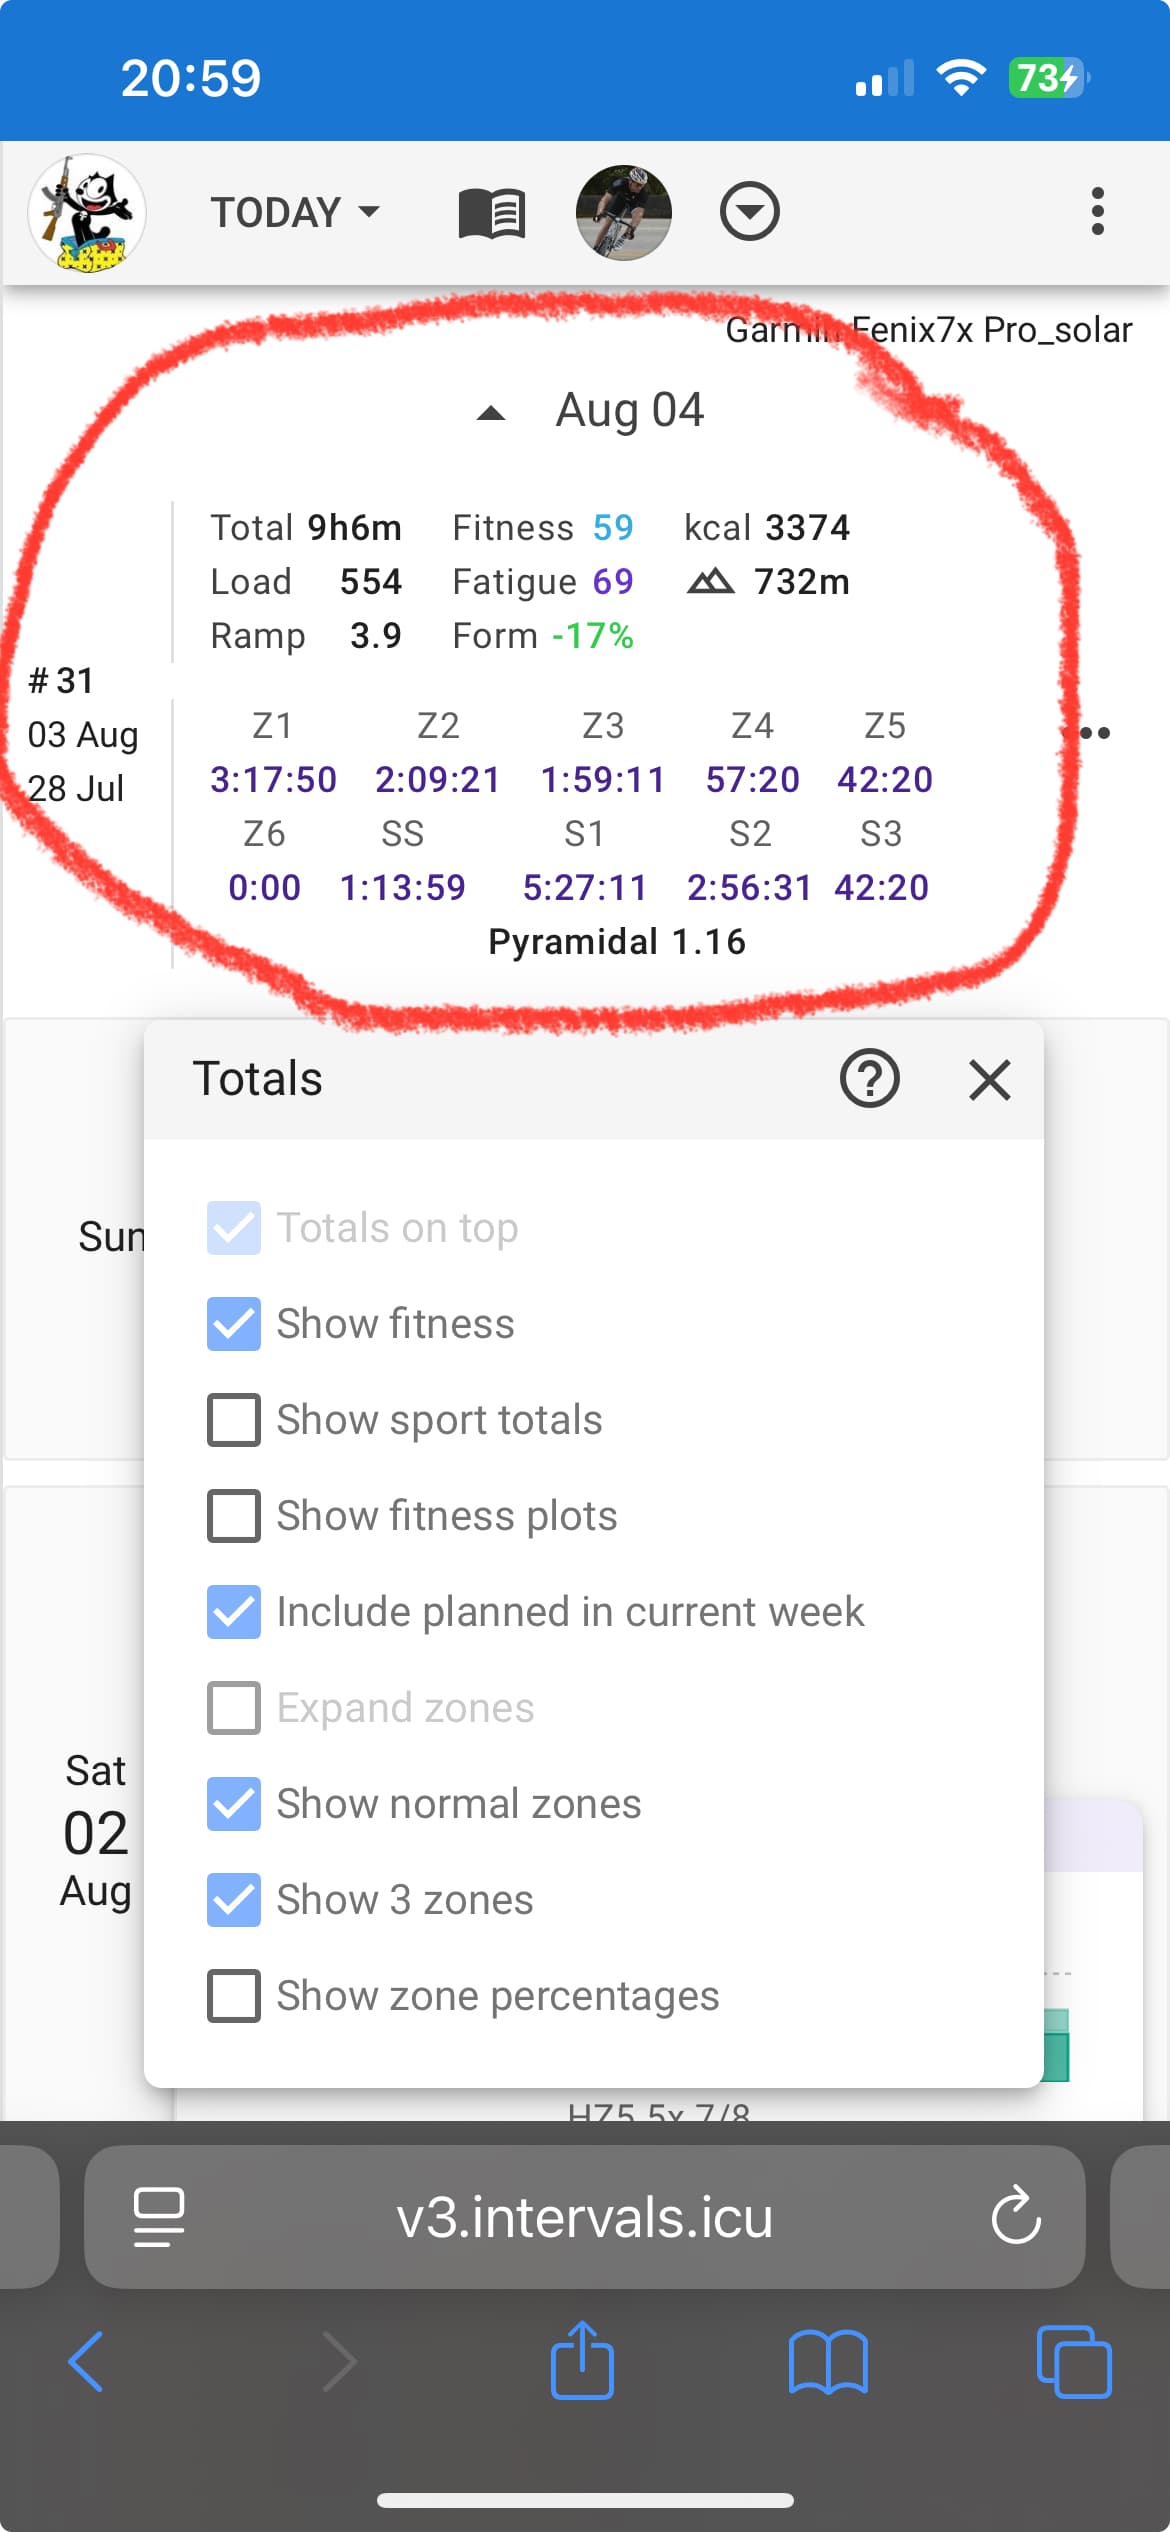Enable Show fitness plots
Image resolution: width=1170 pixels, height=2532 pixels.
pyautogui.click(x=234, y=1516)
